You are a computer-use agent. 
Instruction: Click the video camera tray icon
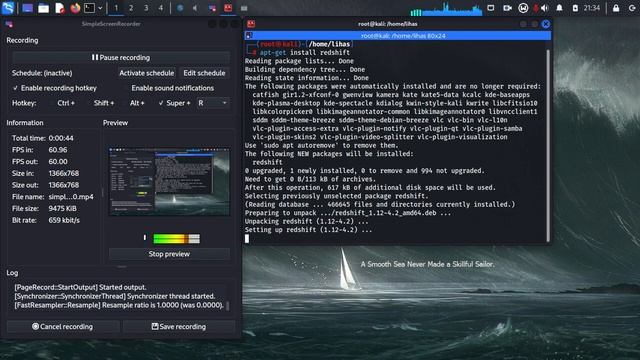[x=507, y=8]
